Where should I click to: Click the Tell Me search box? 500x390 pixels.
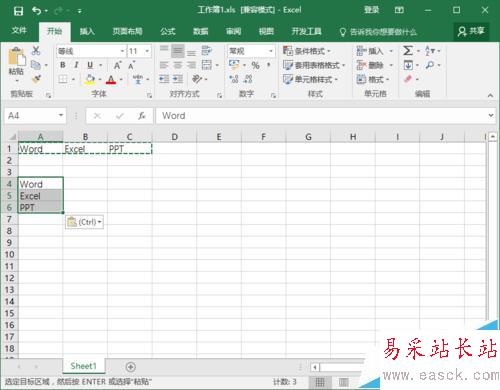(x=378, y=32)
